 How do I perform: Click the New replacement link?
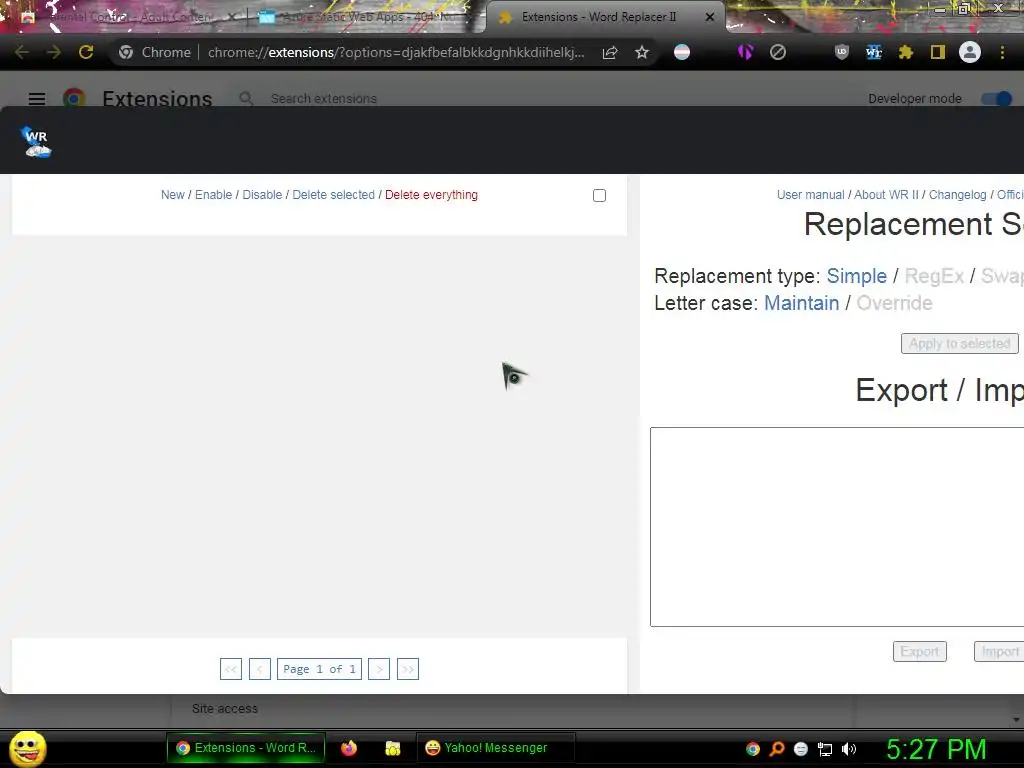pyautogui.click(x=172, y=195)
